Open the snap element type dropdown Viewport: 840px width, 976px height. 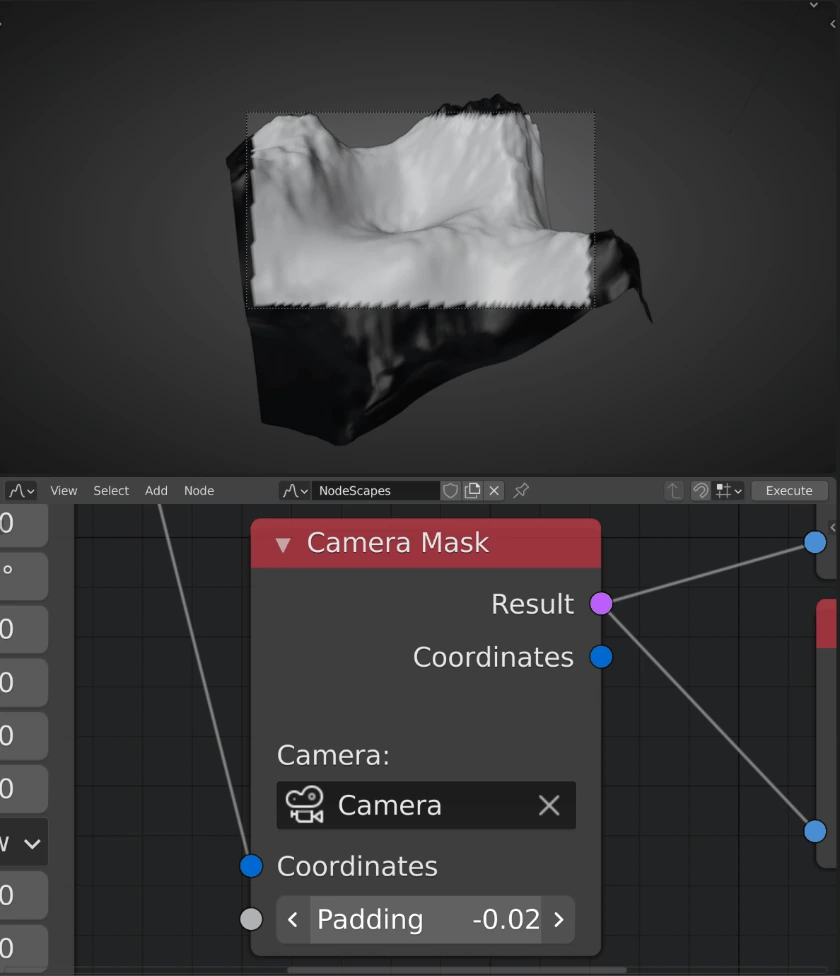click(728, 491)
